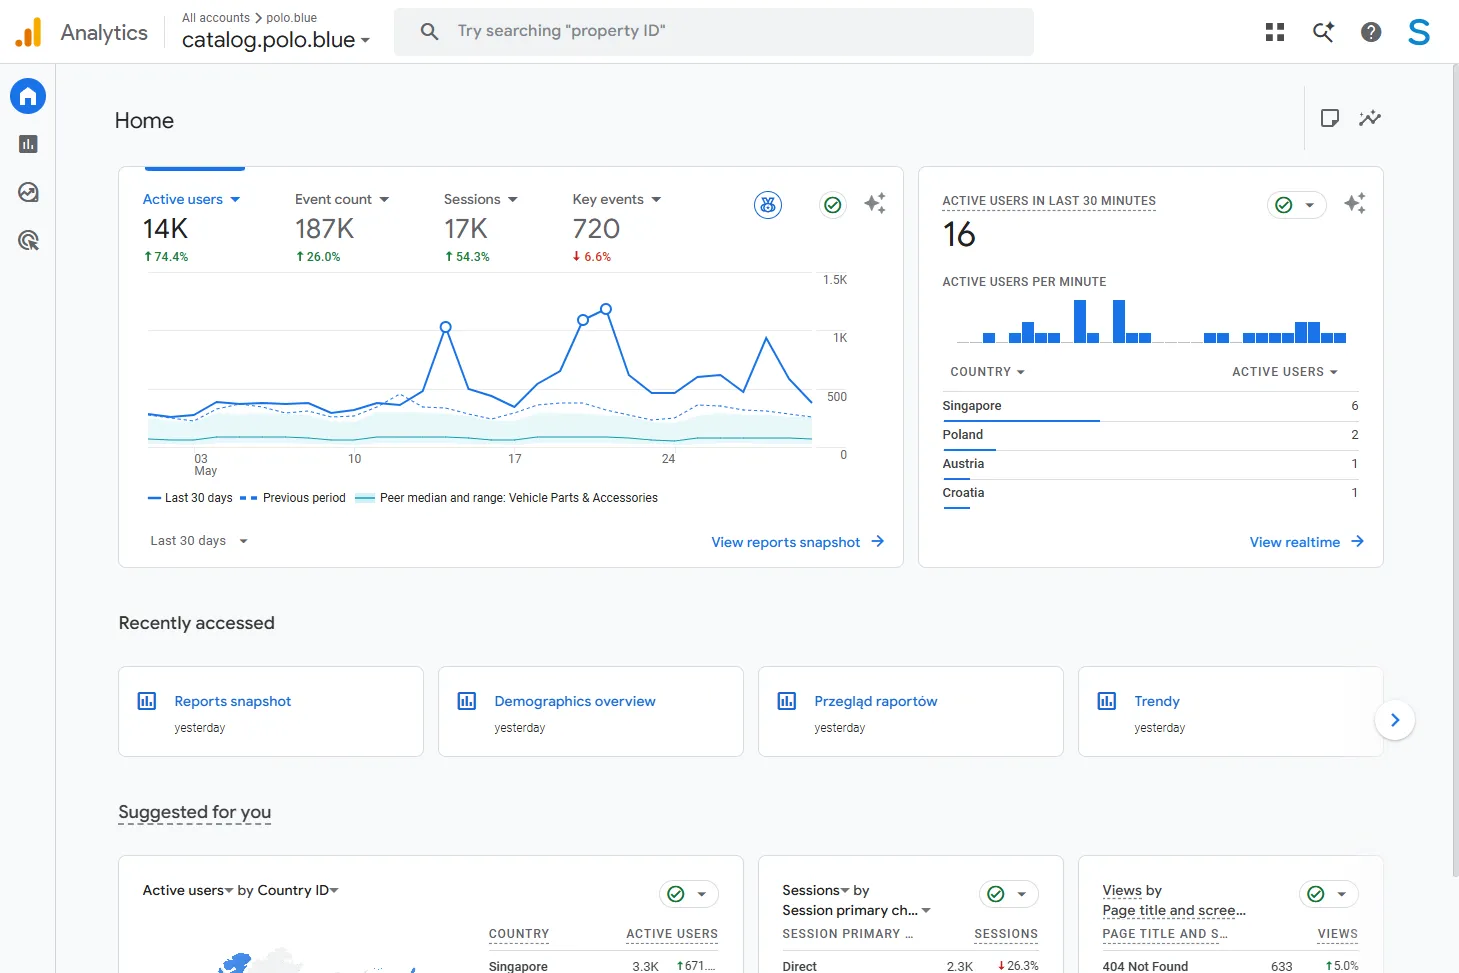
Task: Open the catalog.polo.blue property selector
Action: coord(276,40)
